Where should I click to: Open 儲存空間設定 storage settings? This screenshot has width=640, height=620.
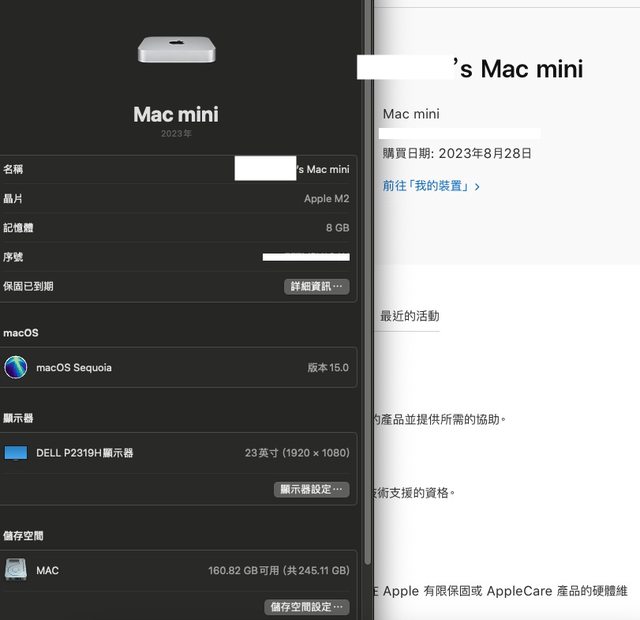tap(306, 607)
